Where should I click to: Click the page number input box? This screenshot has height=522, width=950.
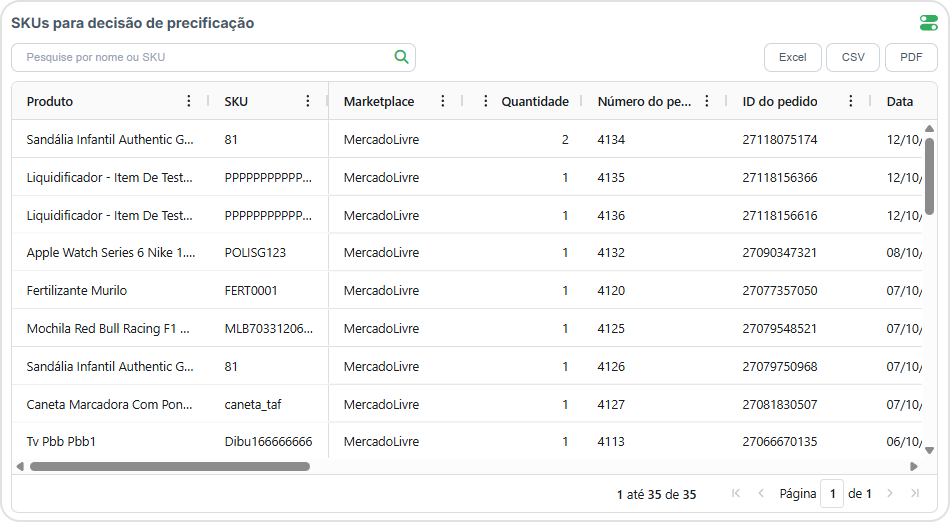[x=832, y=494]
